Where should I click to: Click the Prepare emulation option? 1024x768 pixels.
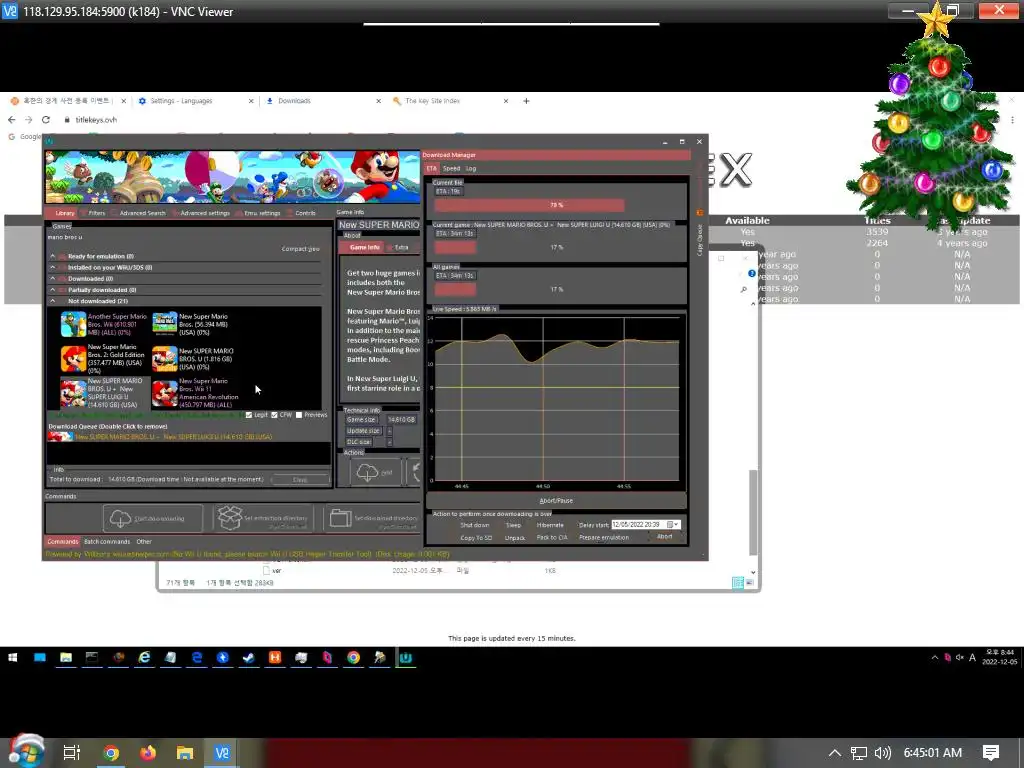point(604,537)
